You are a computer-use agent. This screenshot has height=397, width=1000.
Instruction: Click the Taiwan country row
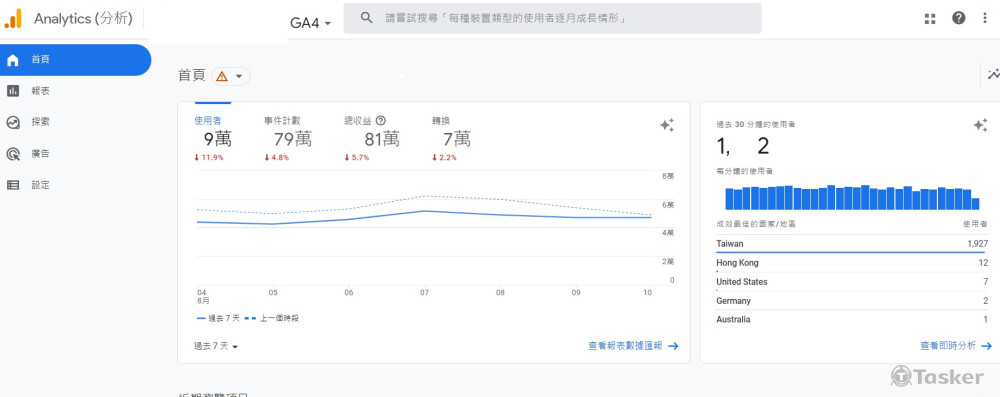click(x=852, y=244)
